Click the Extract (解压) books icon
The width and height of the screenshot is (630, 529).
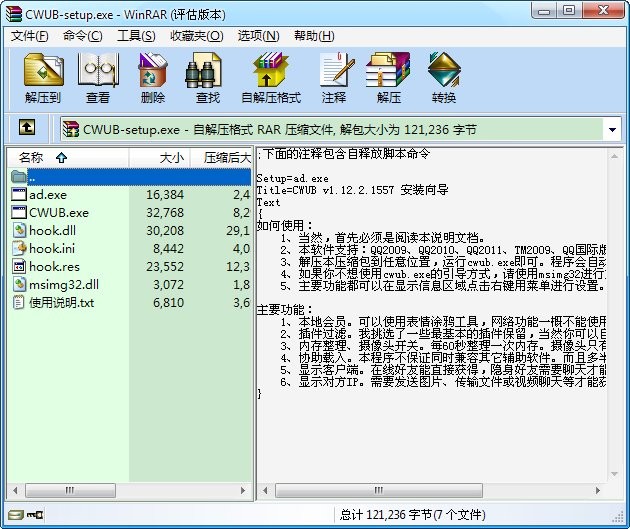point(388,70)
